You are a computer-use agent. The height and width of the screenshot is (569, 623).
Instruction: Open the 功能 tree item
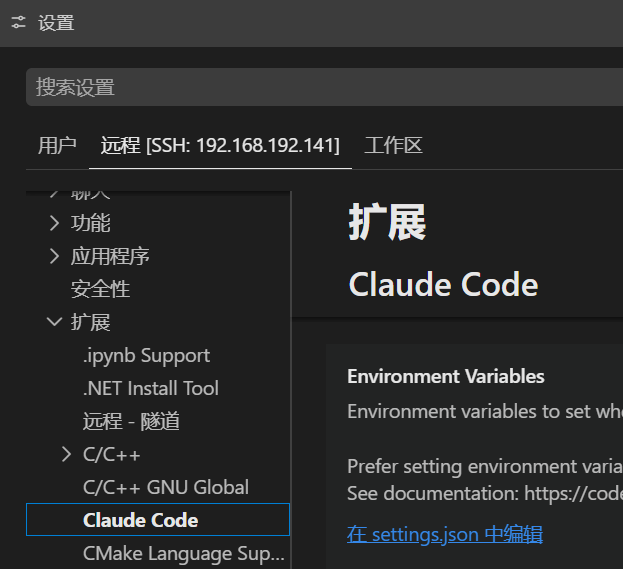[x=91, y=223]
